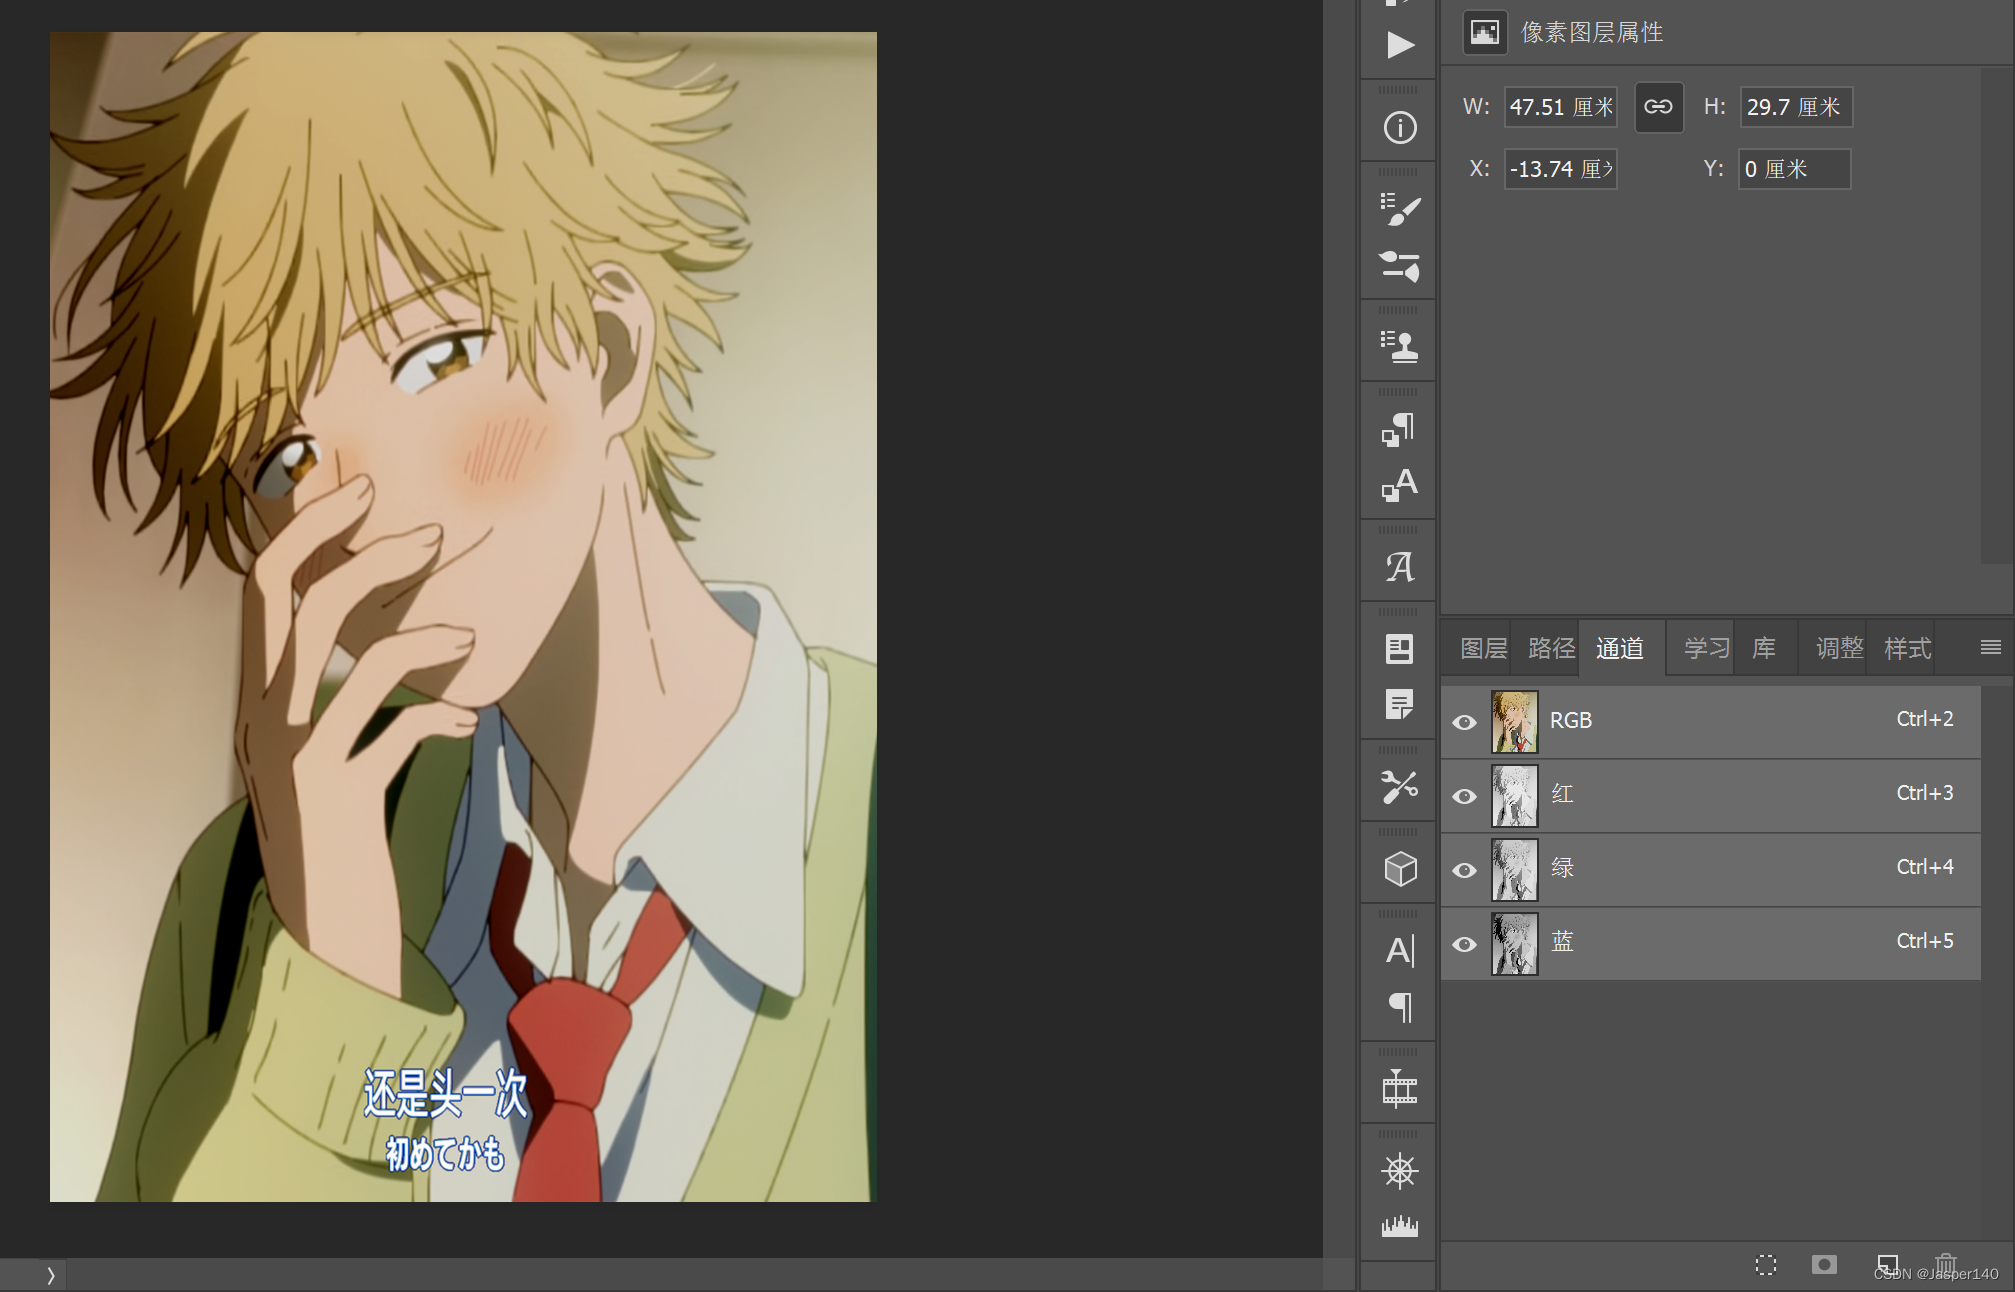
Task: Click the Ctrl+3 shortcut text
Action: point(1925,793)
